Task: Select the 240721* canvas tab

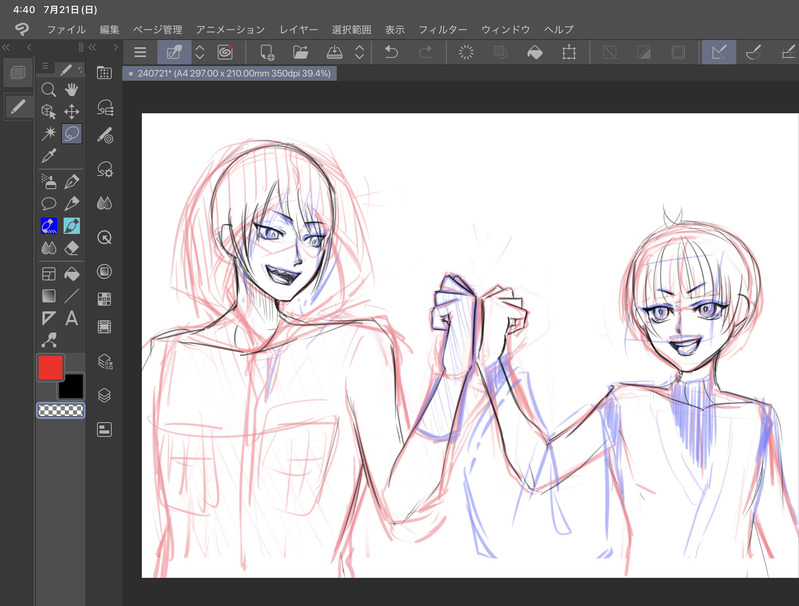Action: (229, 73)
